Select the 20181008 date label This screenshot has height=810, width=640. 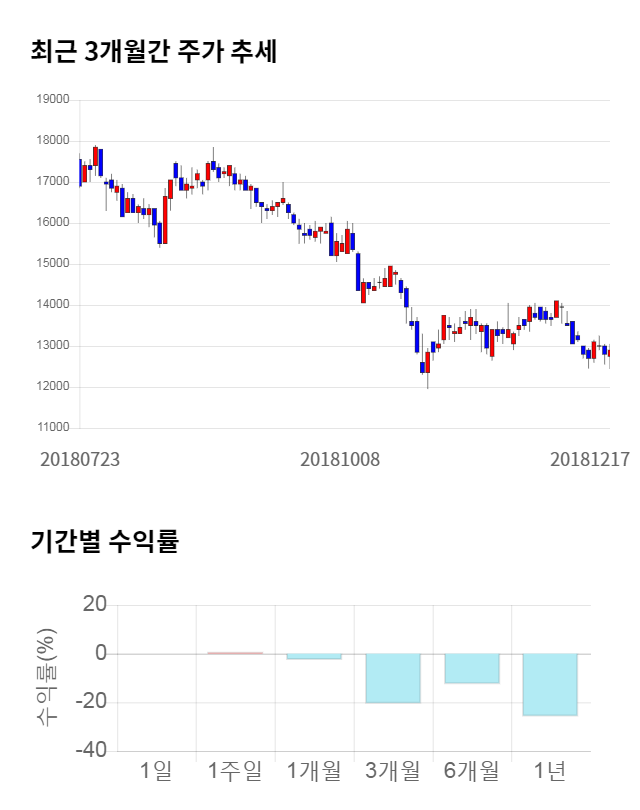[x=340, y=459]
